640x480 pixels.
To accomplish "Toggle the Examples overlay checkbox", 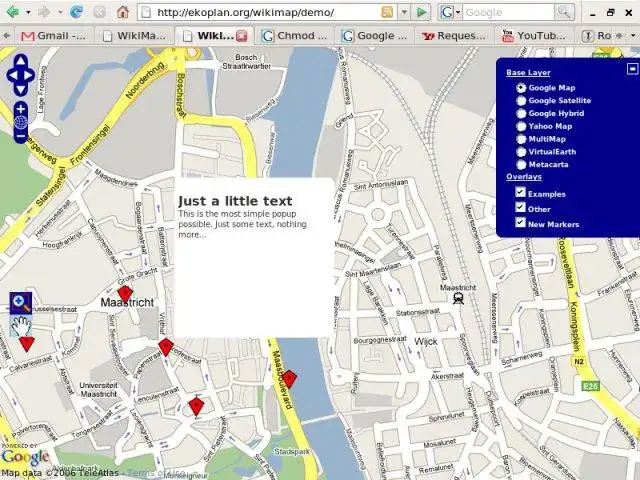I will [x=520, y=192].
